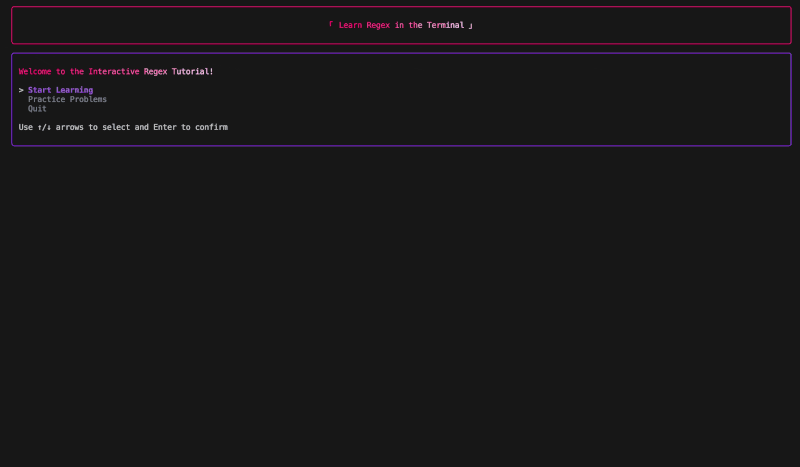
Task: Click the word select in the hint line
Action: (116, 127)
